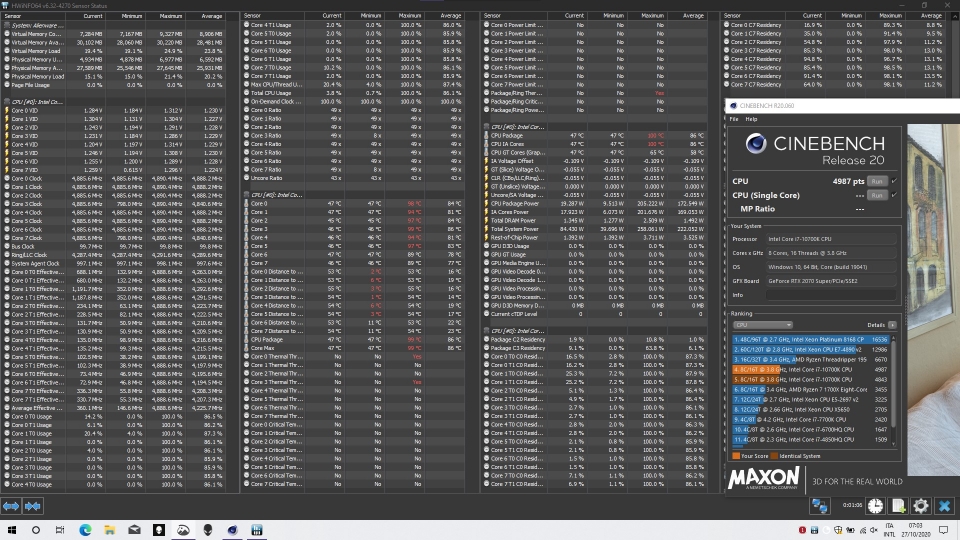960x540 pixels.
Task: Collapse CPU [#0] group above CPU Package
Action: click(x=487, y=127)
